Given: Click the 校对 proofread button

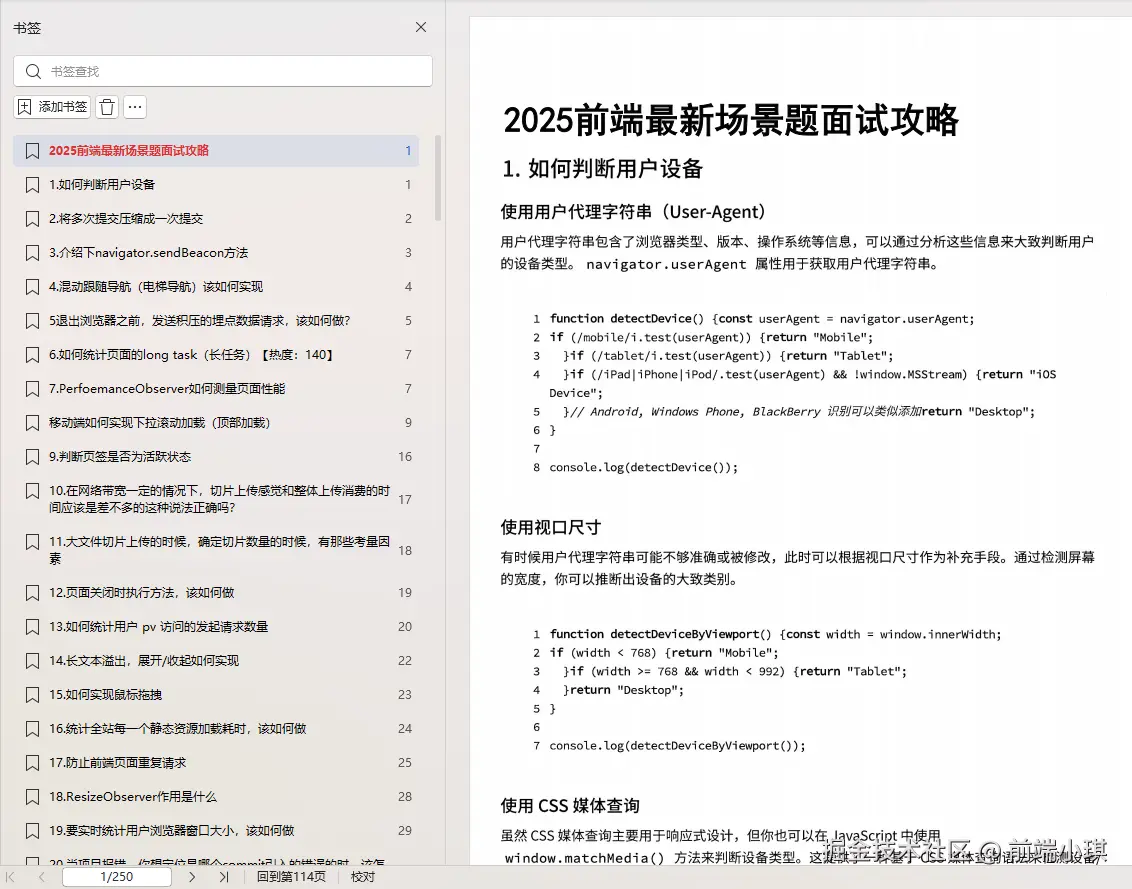Looking at the screenshot, I should pyautogui.click(x=362, y=876).
